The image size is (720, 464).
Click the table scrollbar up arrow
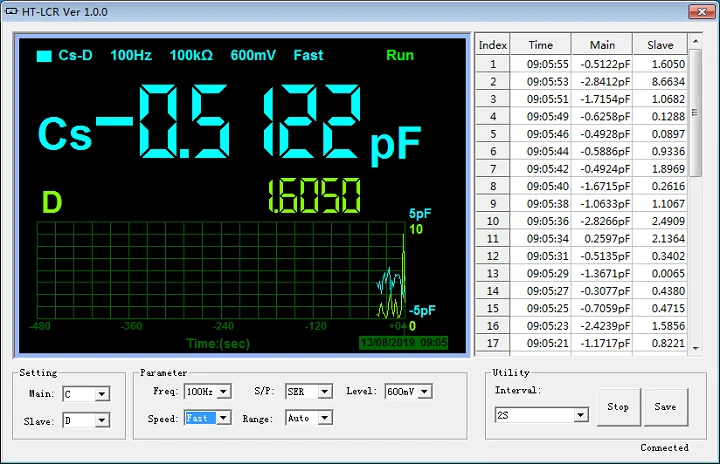(696, 43)
